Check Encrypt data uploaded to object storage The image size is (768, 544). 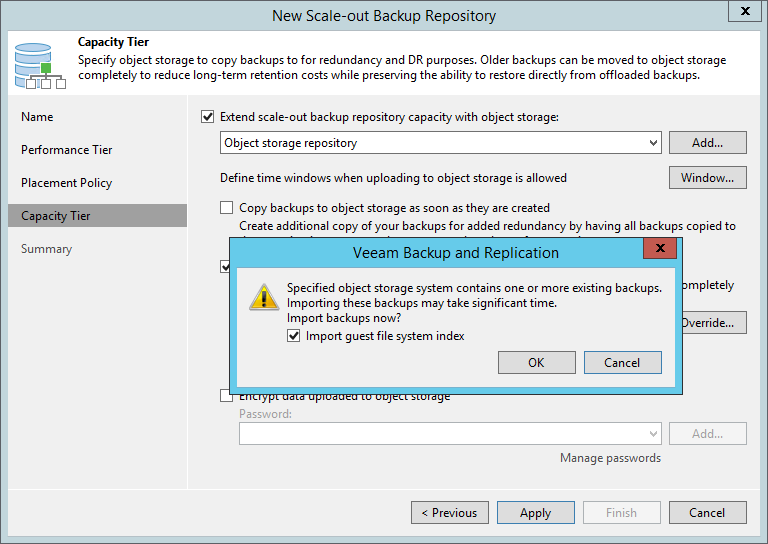click(227, 396)
